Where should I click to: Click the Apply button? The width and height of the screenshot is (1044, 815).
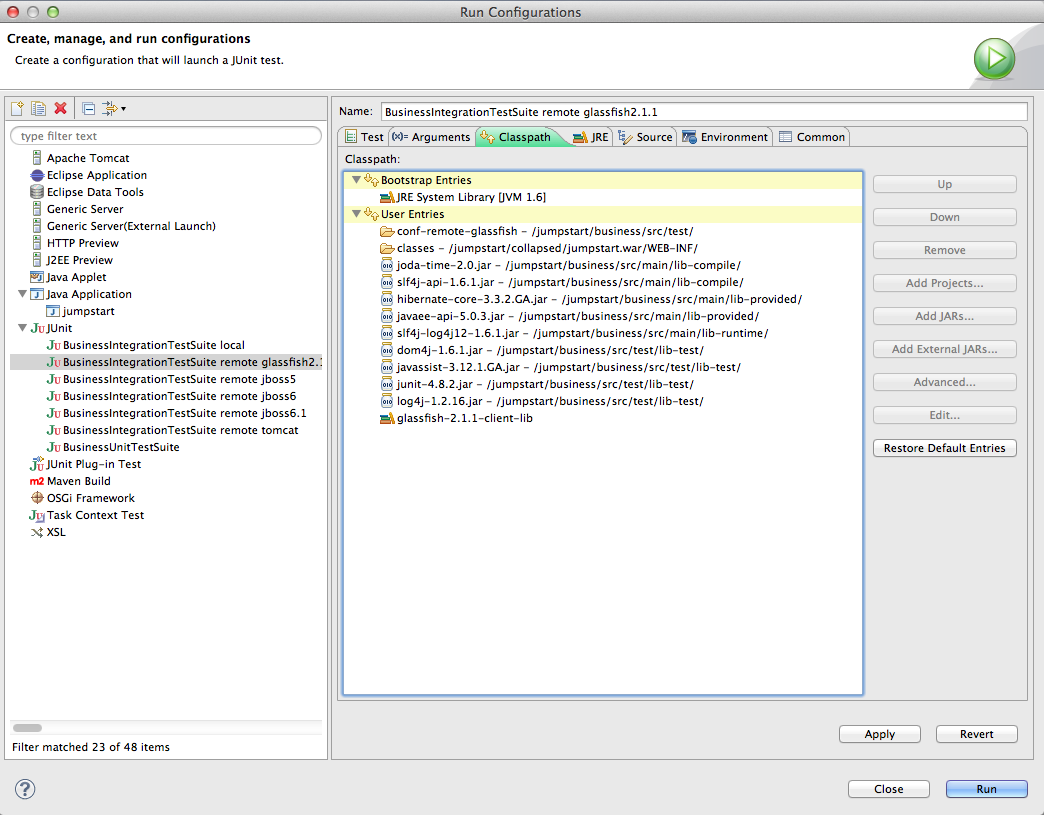pyautogui.click(x=880, y=734)
